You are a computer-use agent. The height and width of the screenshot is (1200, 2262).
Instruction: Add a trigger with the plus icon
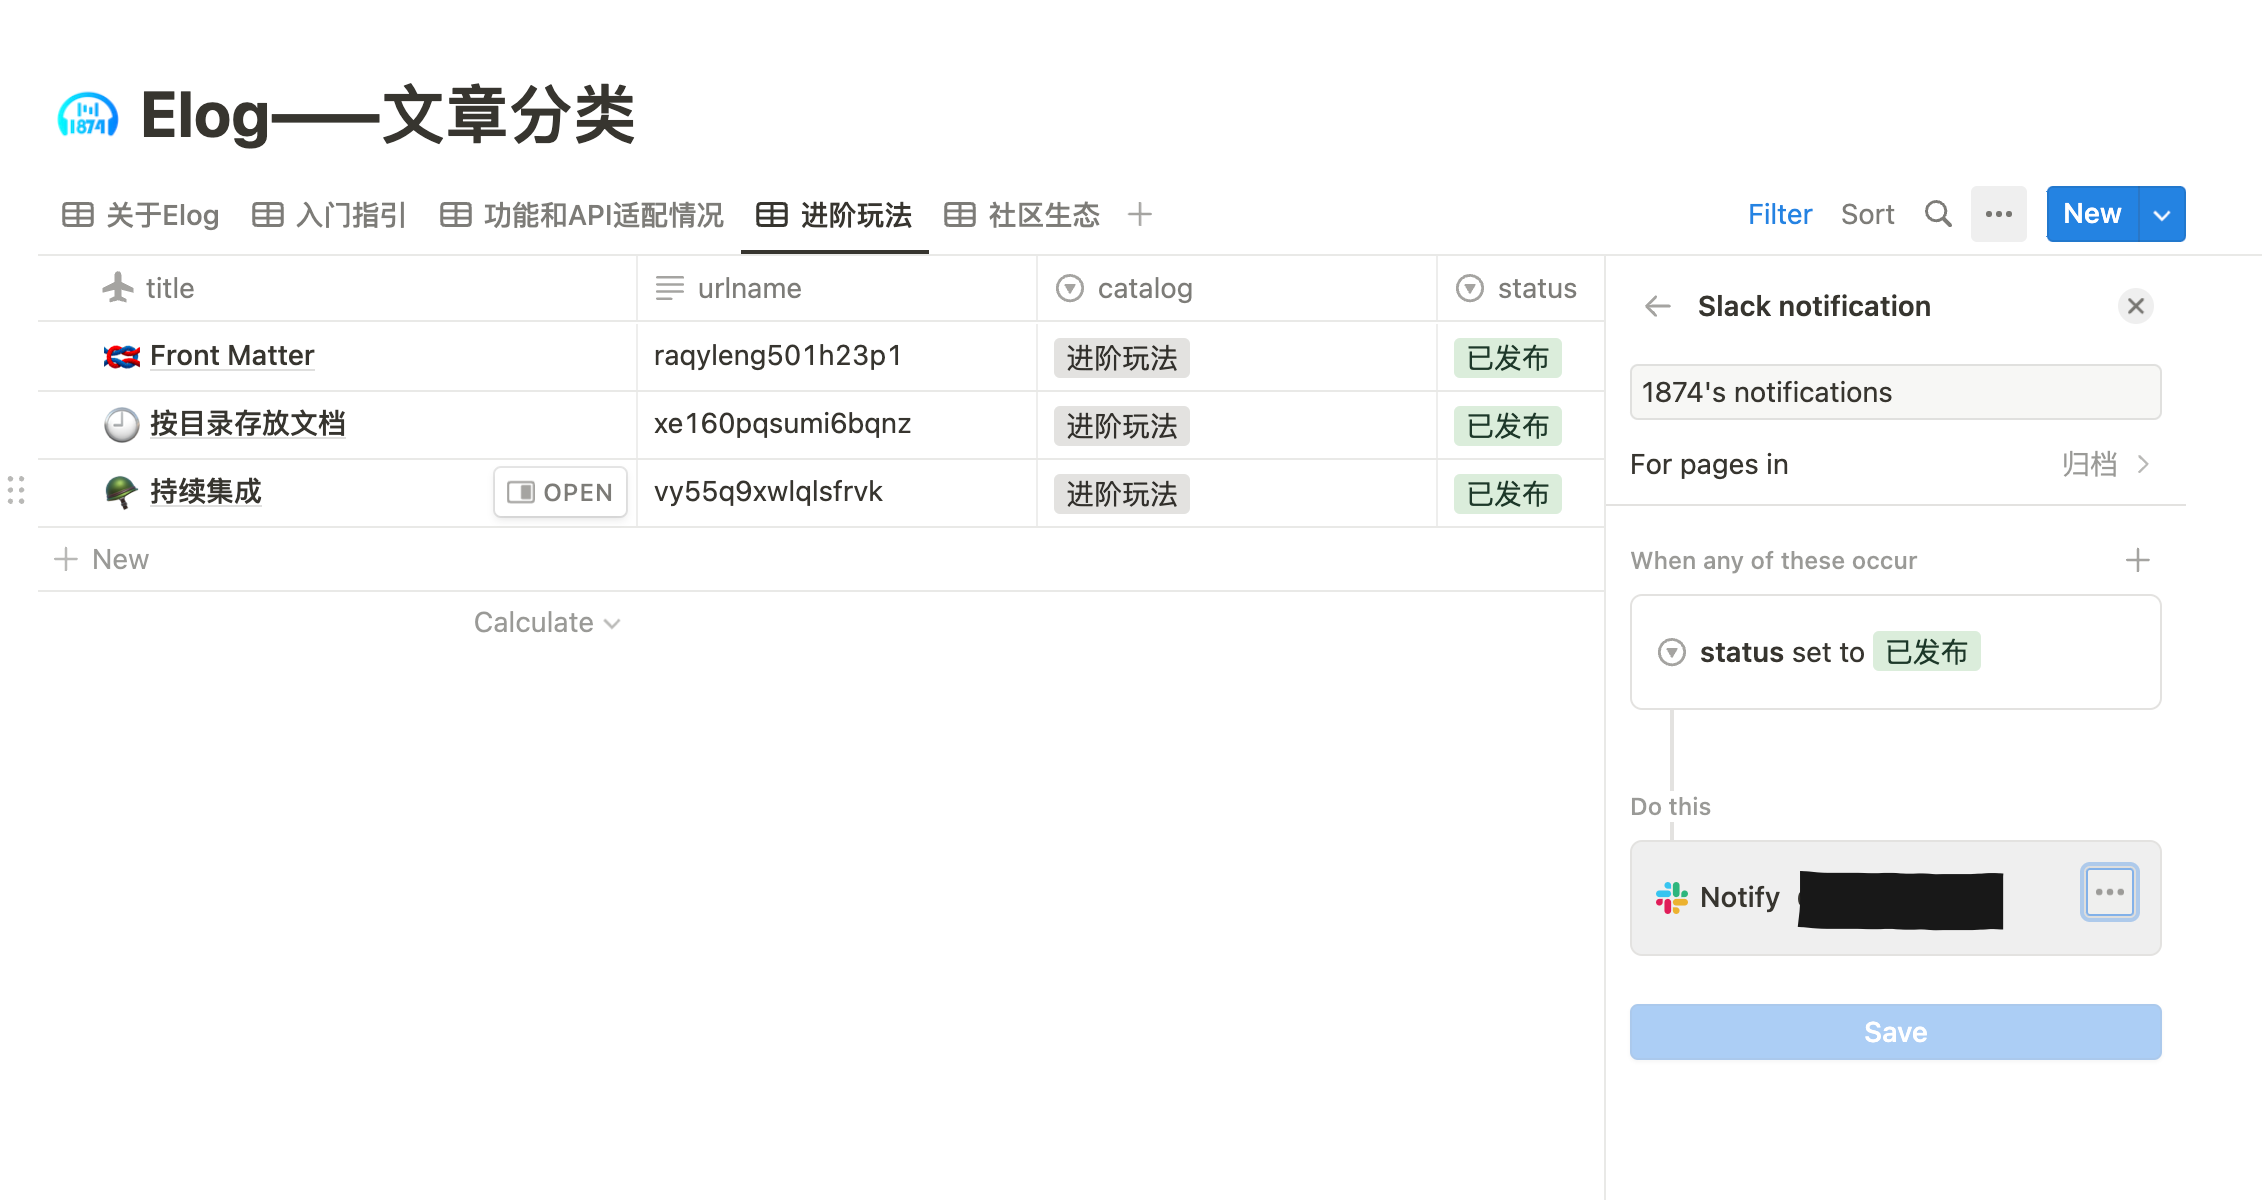click(x=2138, y=559)
